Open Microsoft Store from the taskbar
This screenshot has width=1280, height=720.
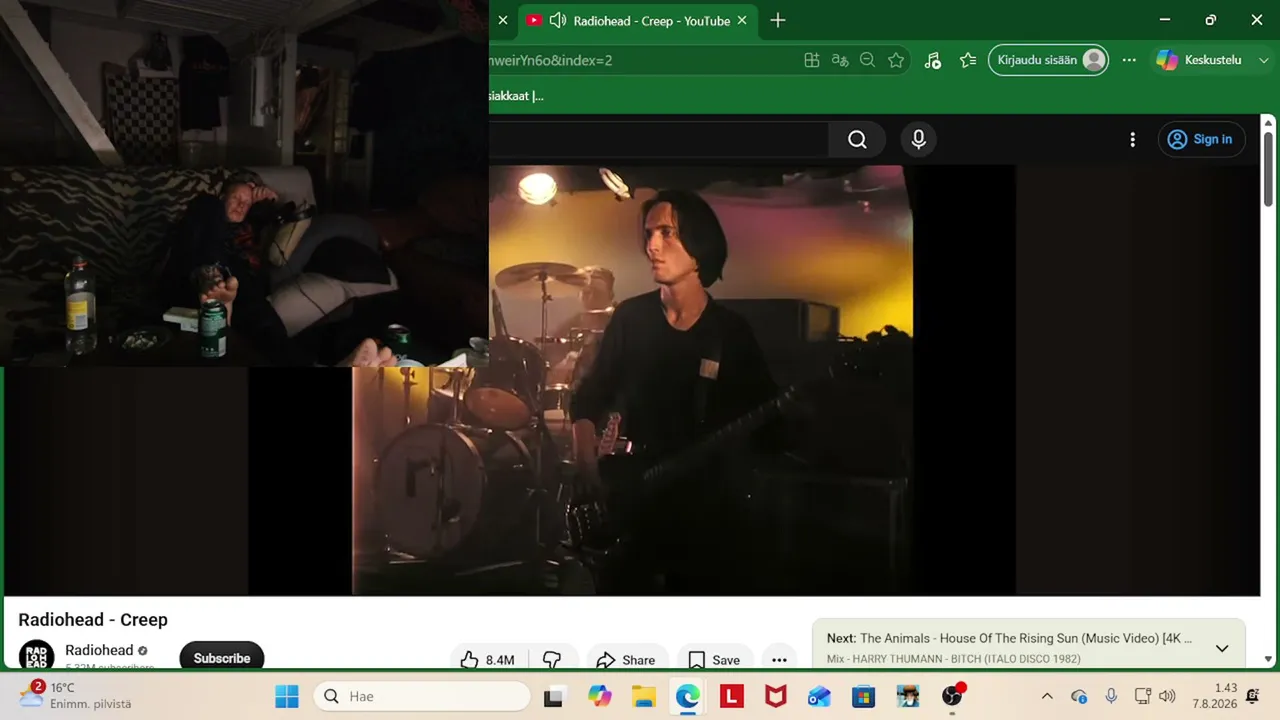[x=863, y=696]
